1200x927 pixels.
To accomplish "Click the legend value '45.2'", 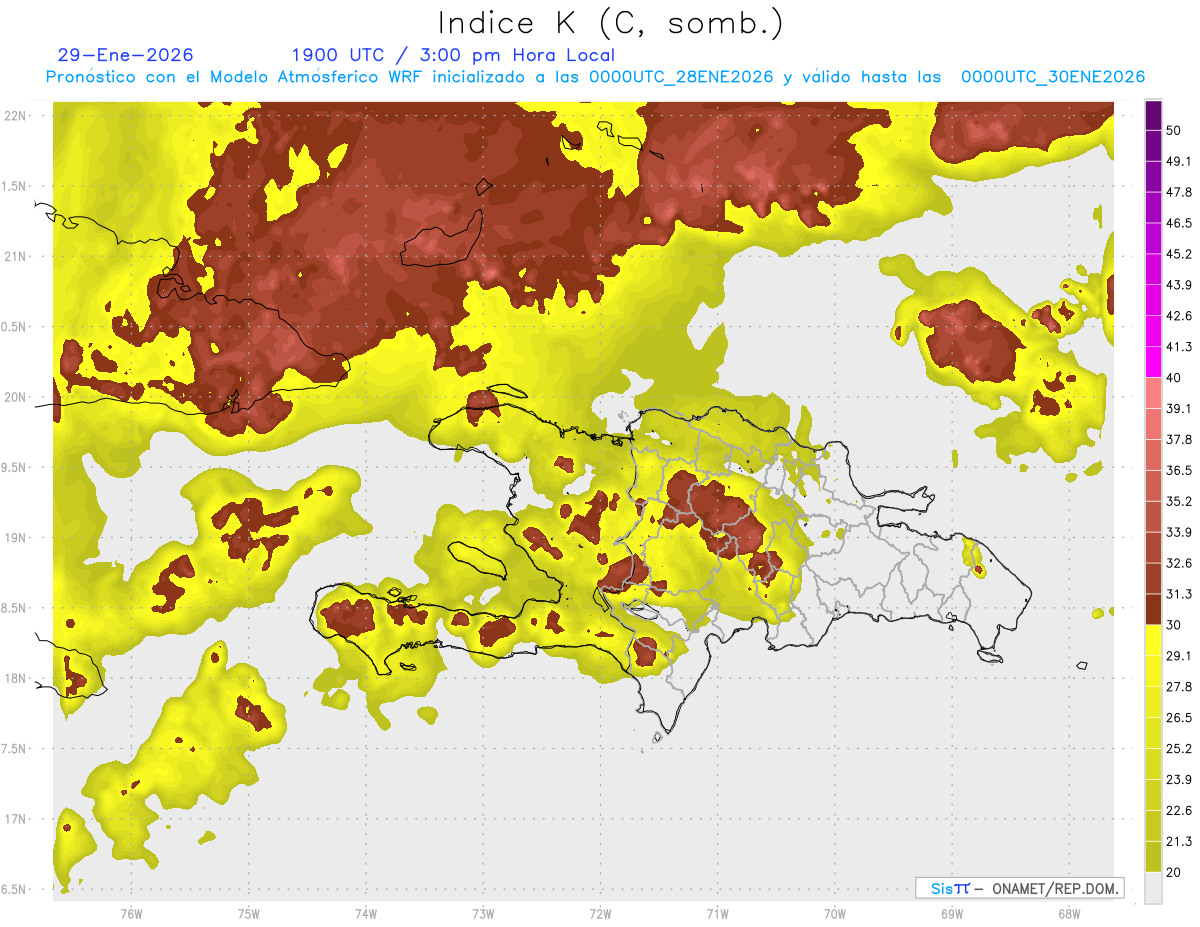I will (1179, 254).
